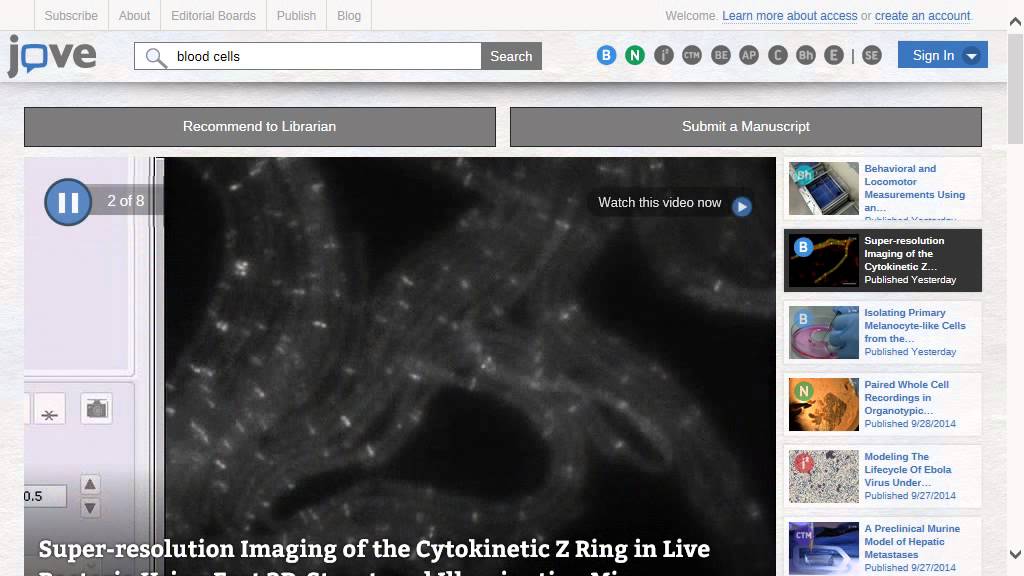Click thumbnail of Behavioral and Locomotor article

pos(824,189)
